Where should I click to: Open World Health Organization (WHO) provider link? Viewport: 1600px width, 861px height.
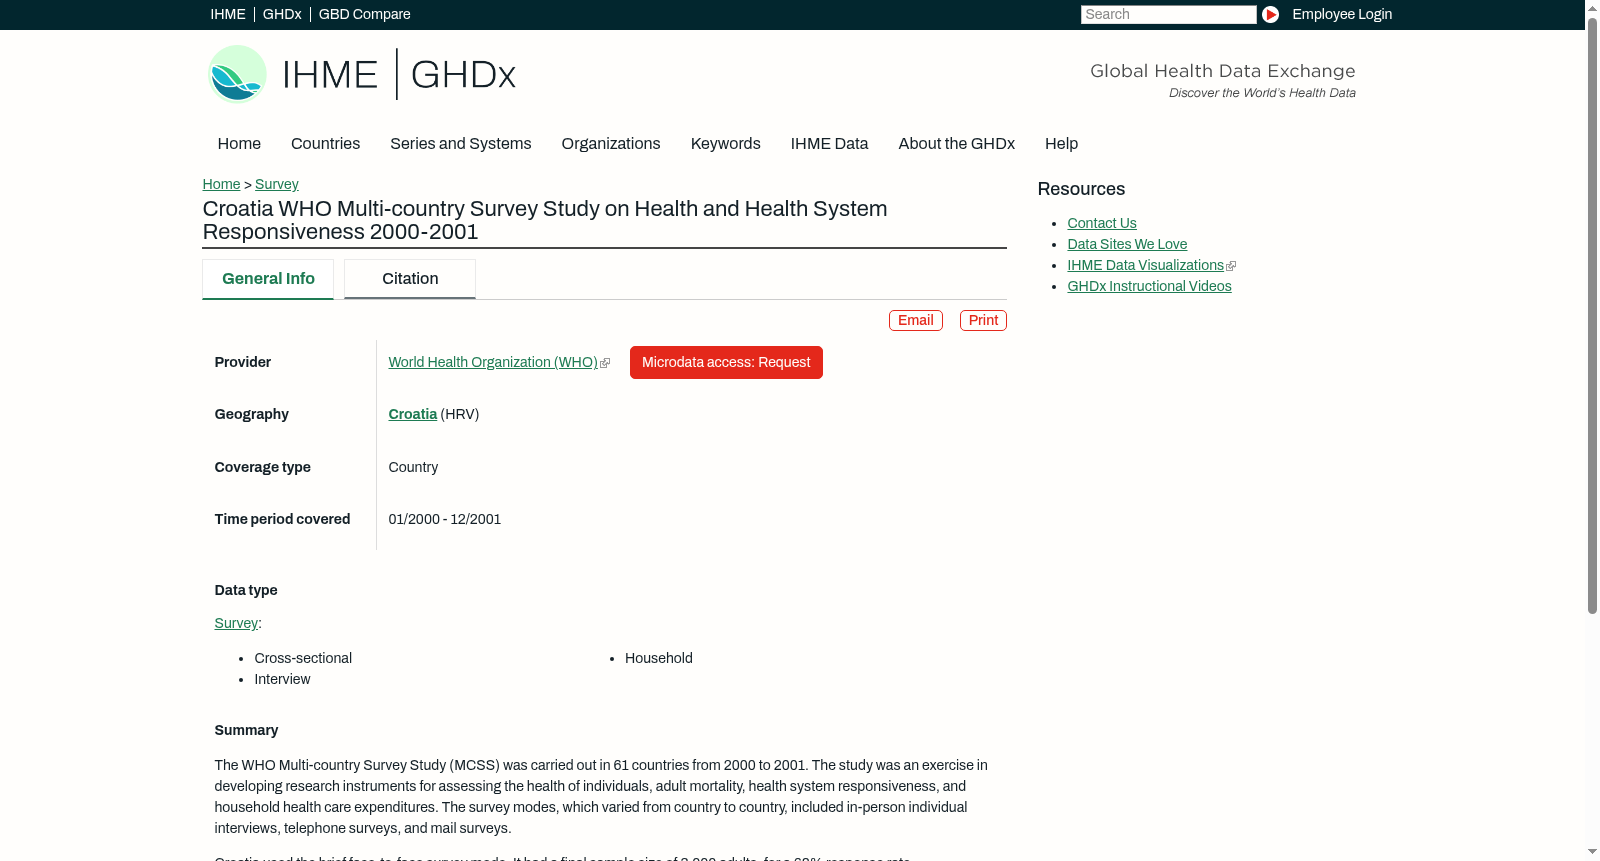[x=493, y=362]
